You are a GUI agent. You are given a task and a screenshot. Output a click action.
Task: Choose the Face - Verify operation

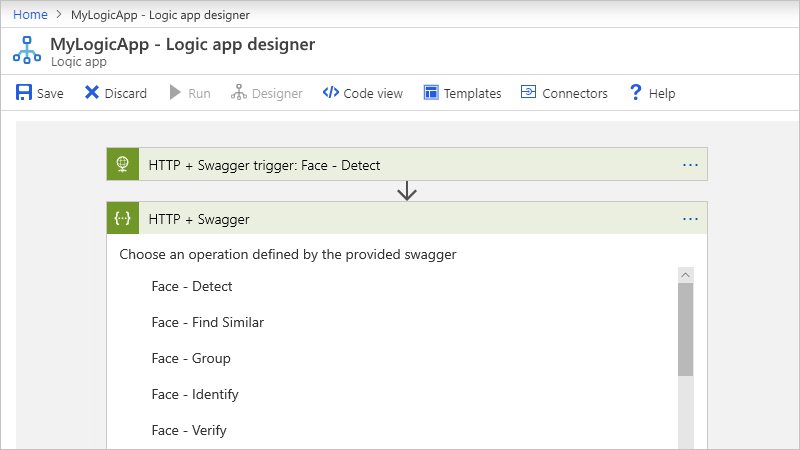coord(189,431)
